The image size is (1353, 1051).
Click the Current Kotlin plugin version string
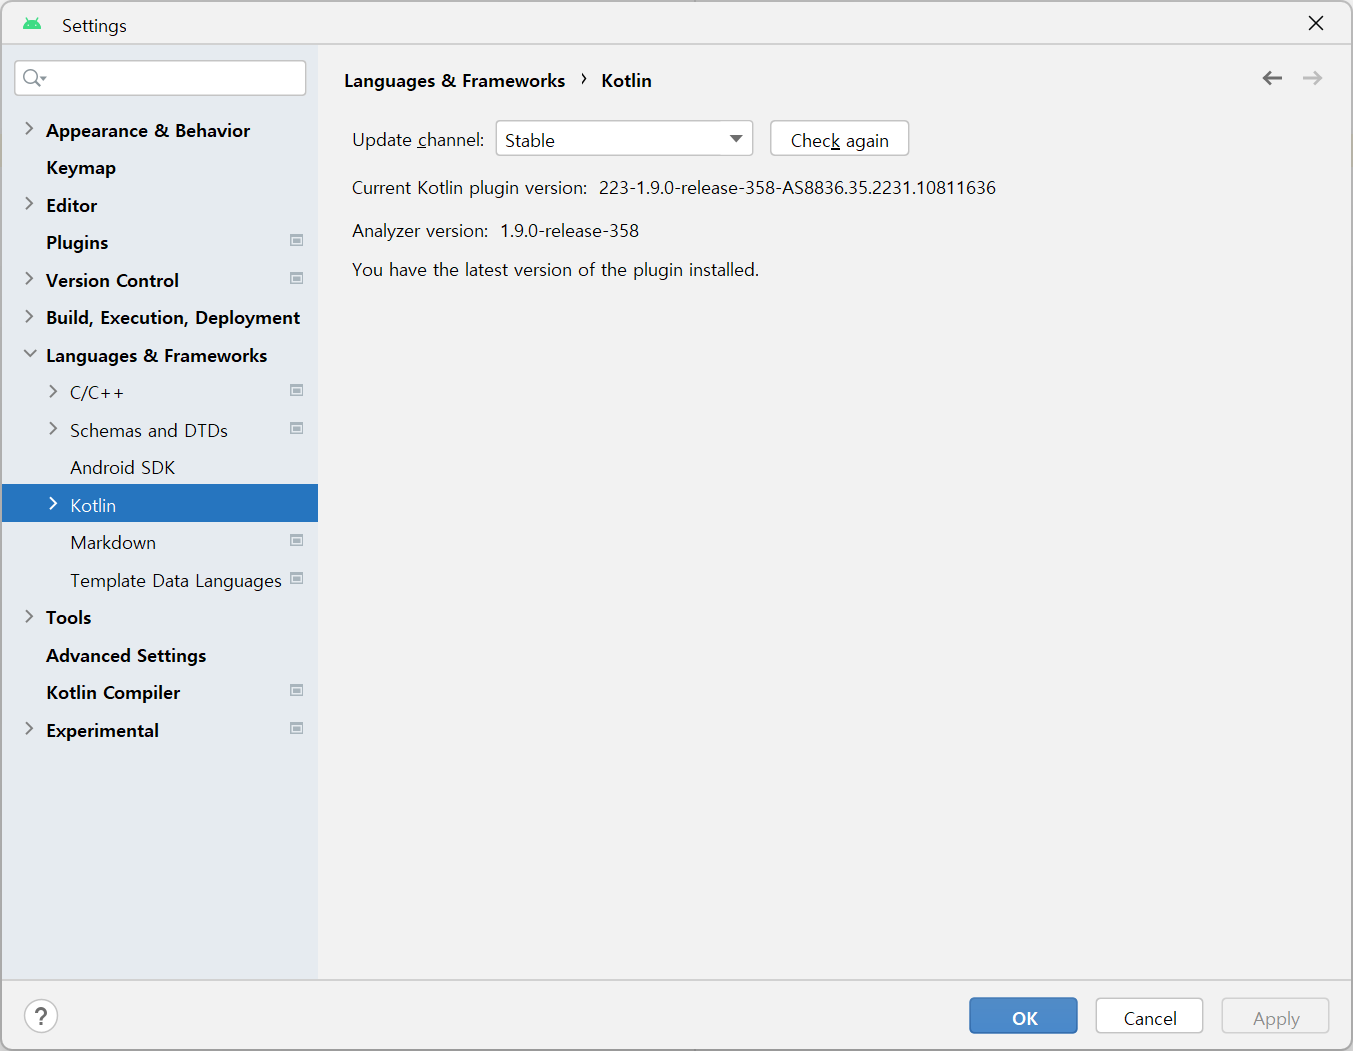[x=797, y=188]
